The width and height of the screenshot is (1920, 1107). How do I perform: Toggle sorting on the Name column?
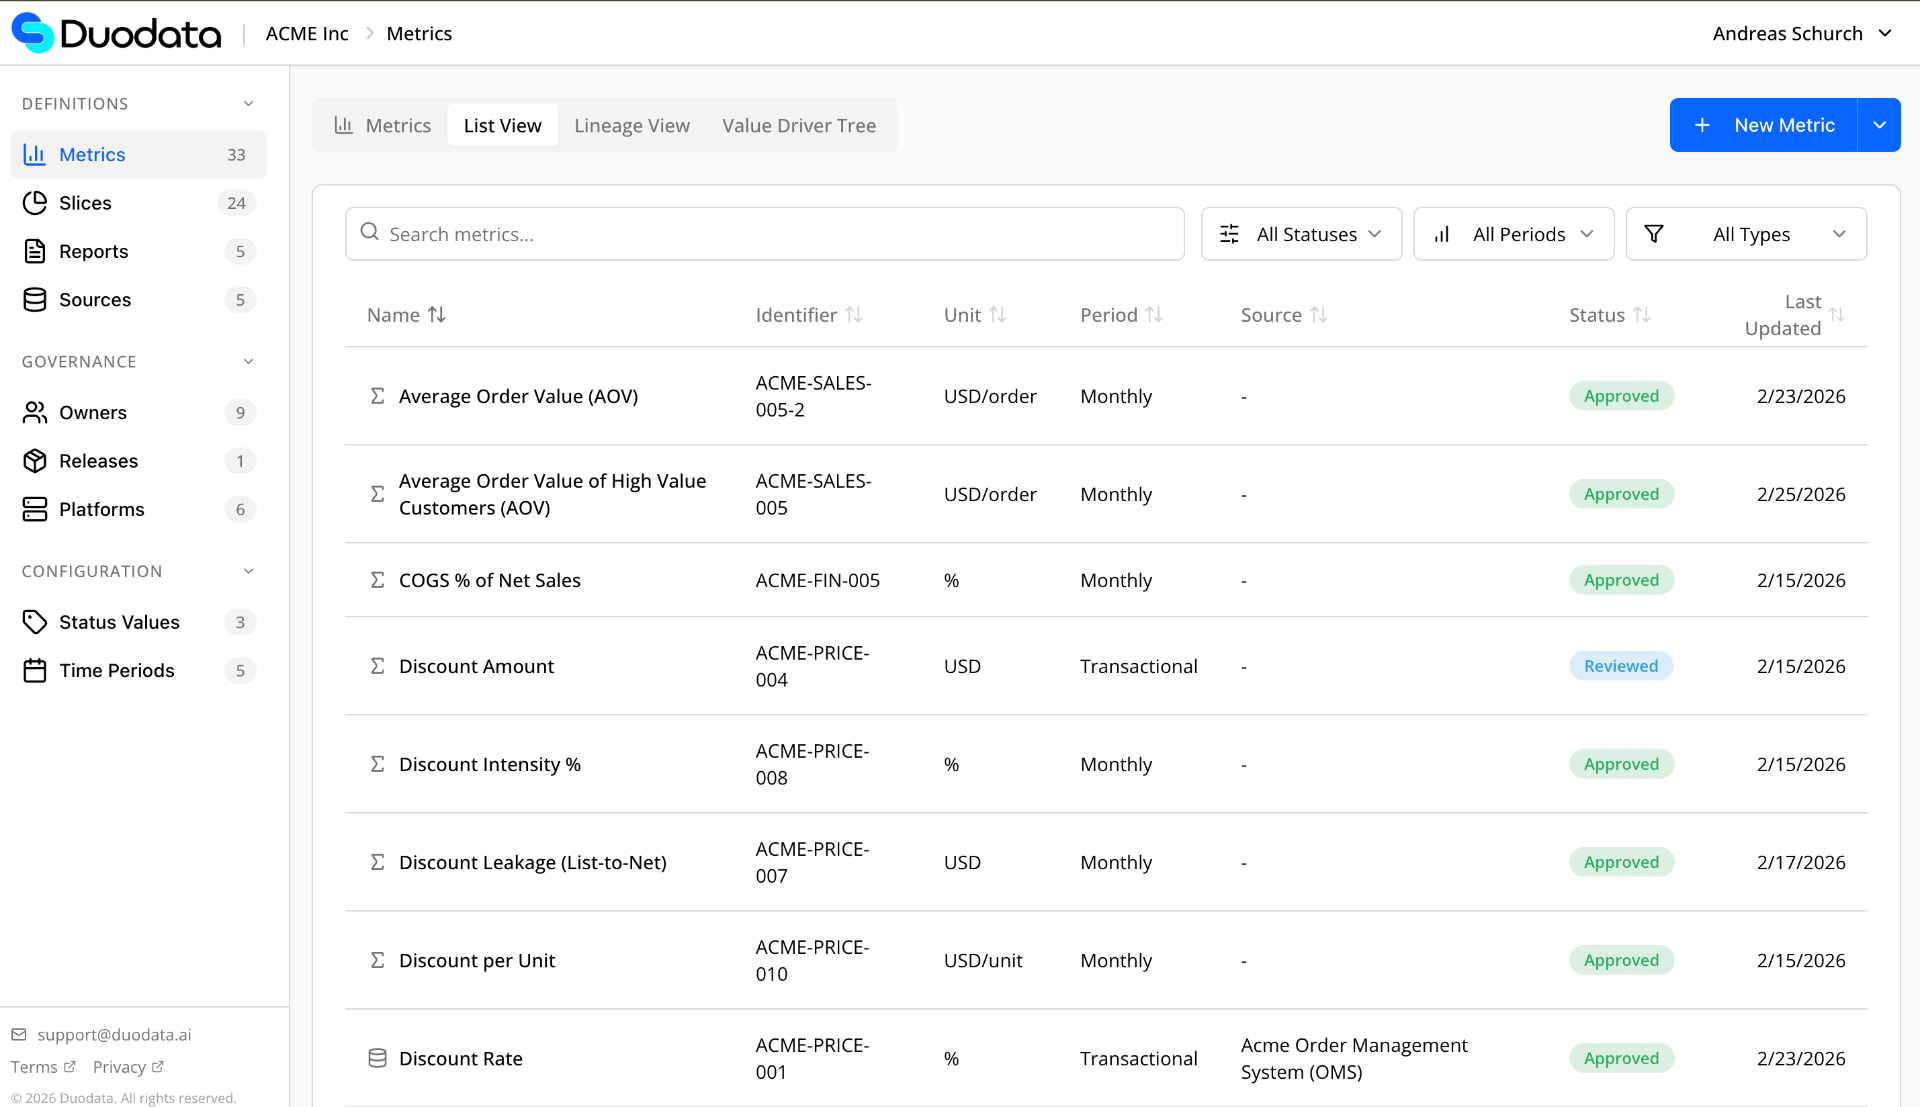click(406, 314)
